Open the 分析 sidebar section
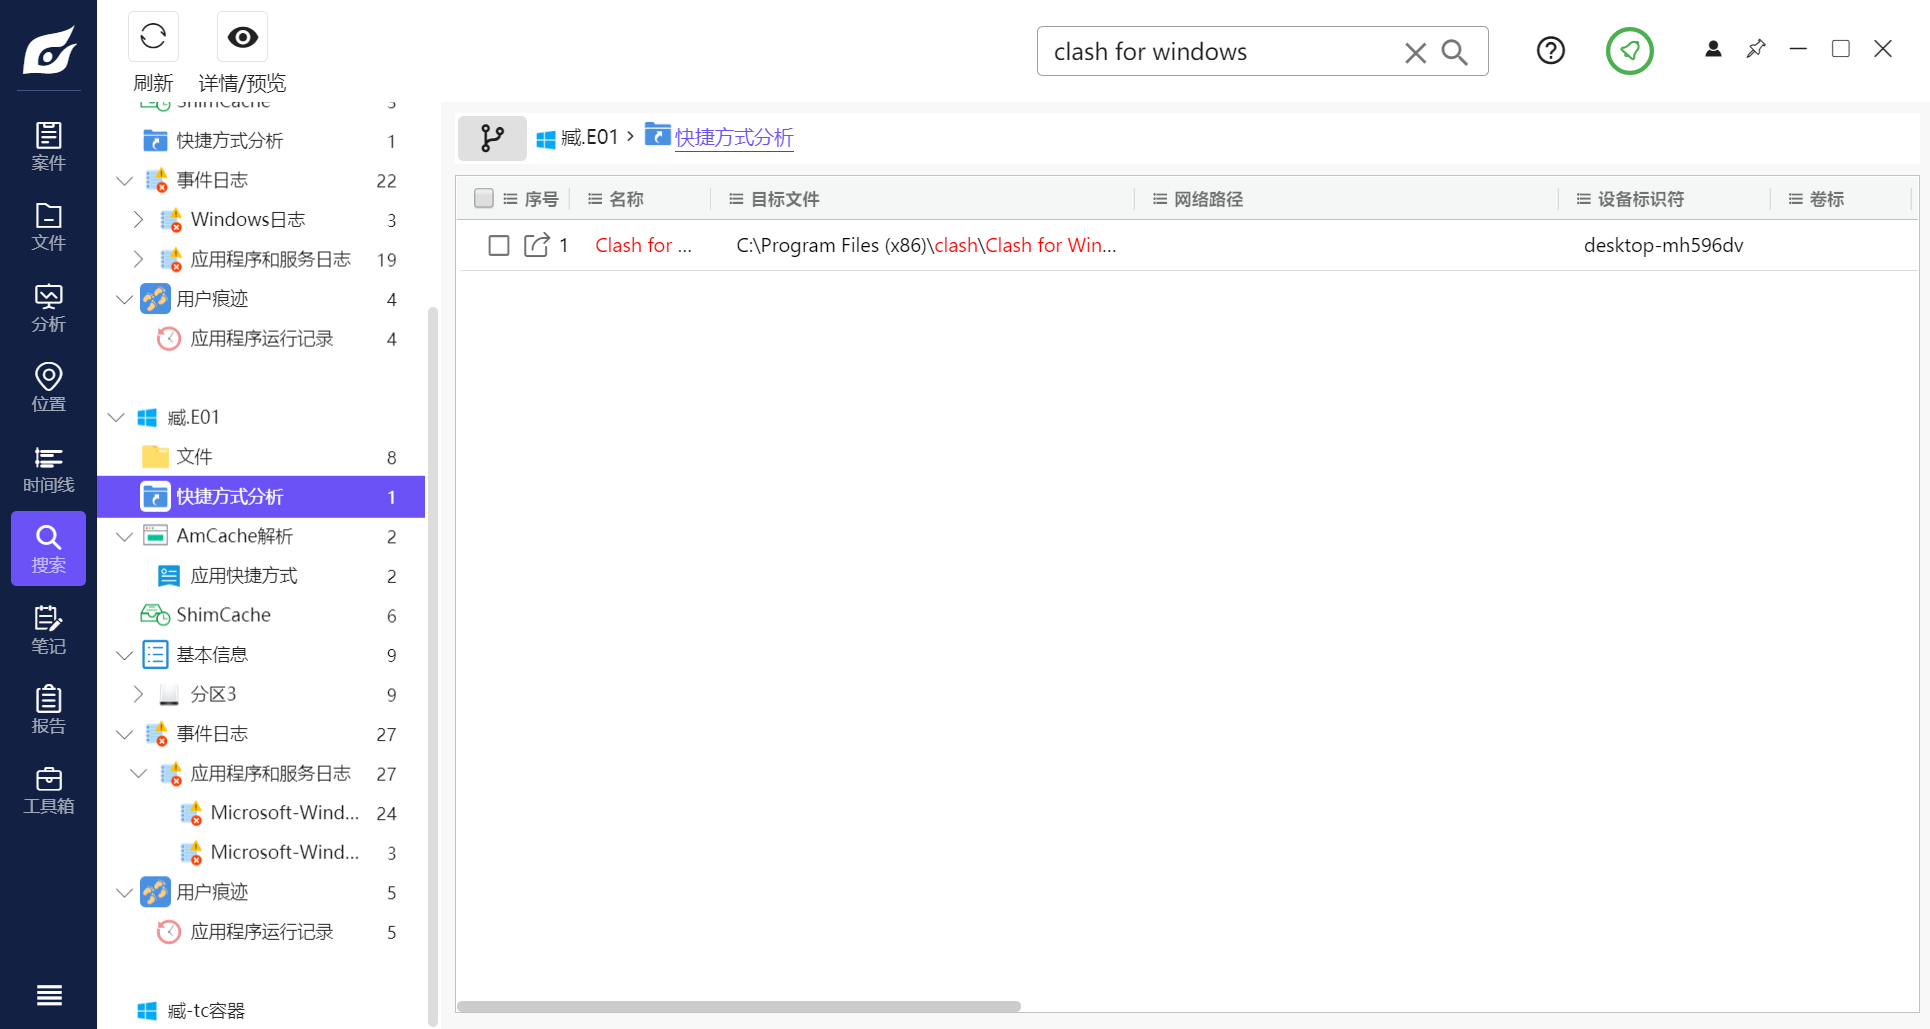 point(48,307)
